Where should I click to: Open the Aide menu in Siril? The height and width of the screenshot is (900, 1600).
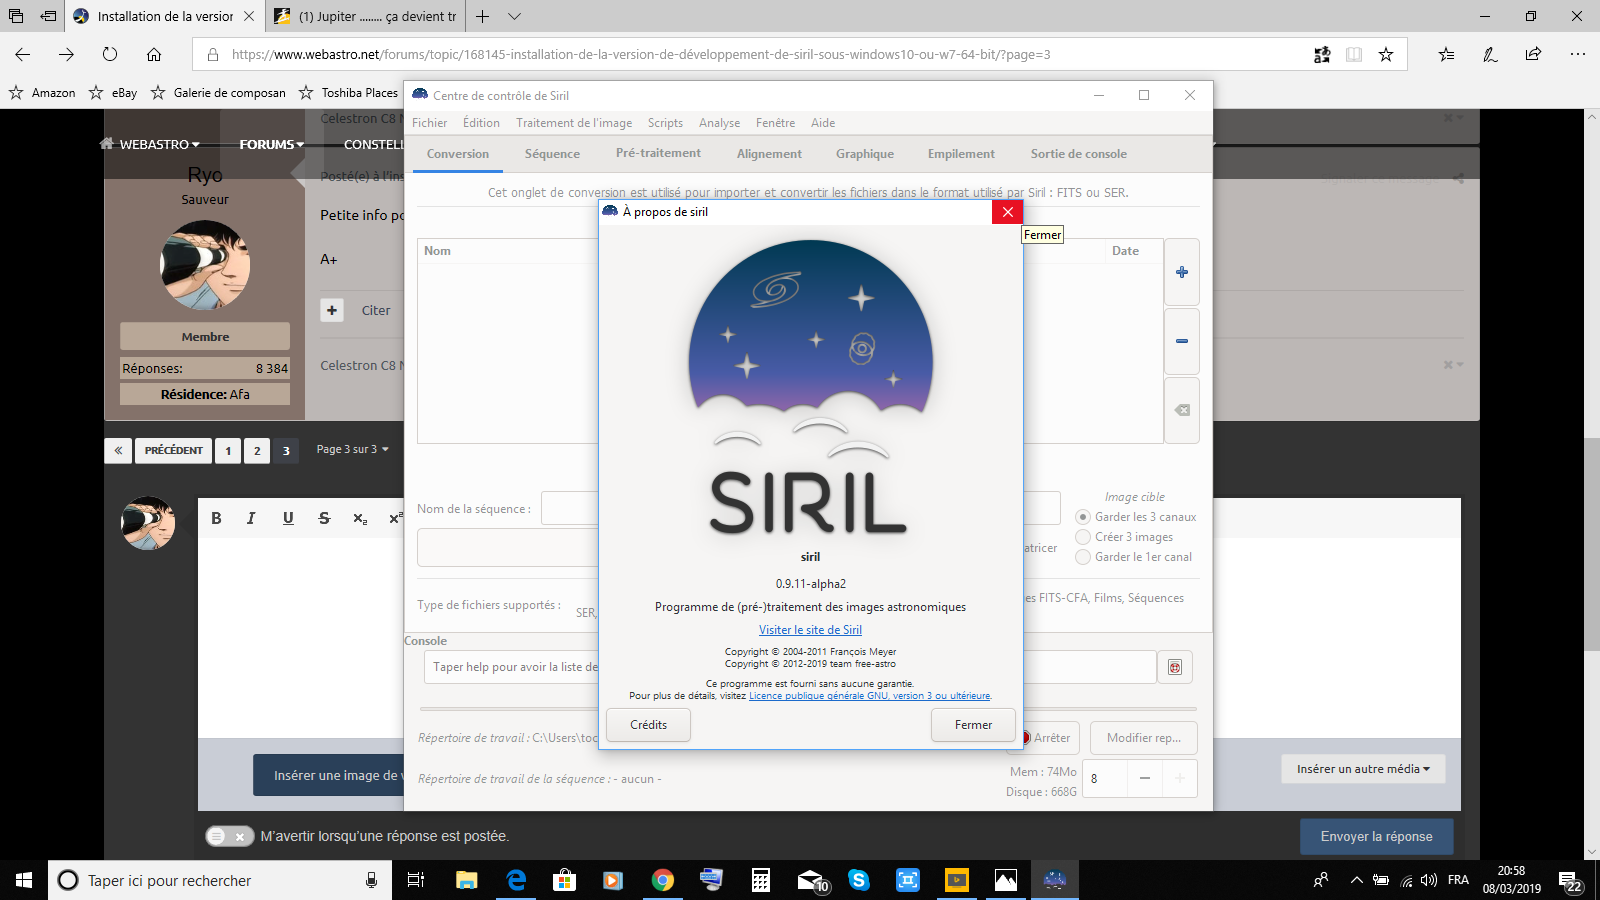click(x=823, y=123)
